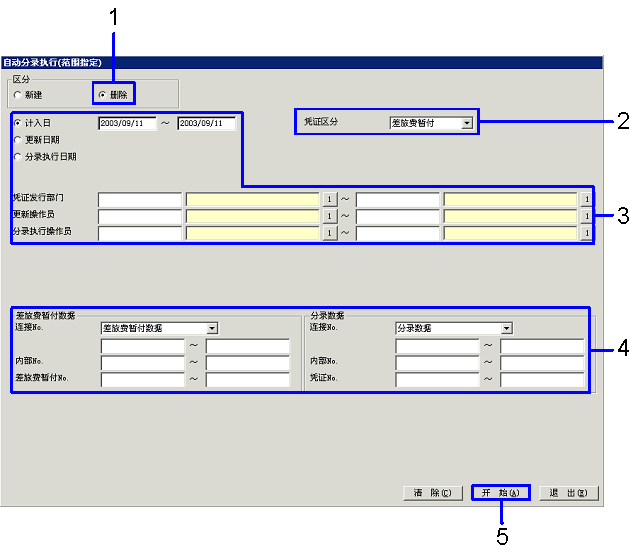
Task: Click the 清除(C) button
Action: coord(433,493)
